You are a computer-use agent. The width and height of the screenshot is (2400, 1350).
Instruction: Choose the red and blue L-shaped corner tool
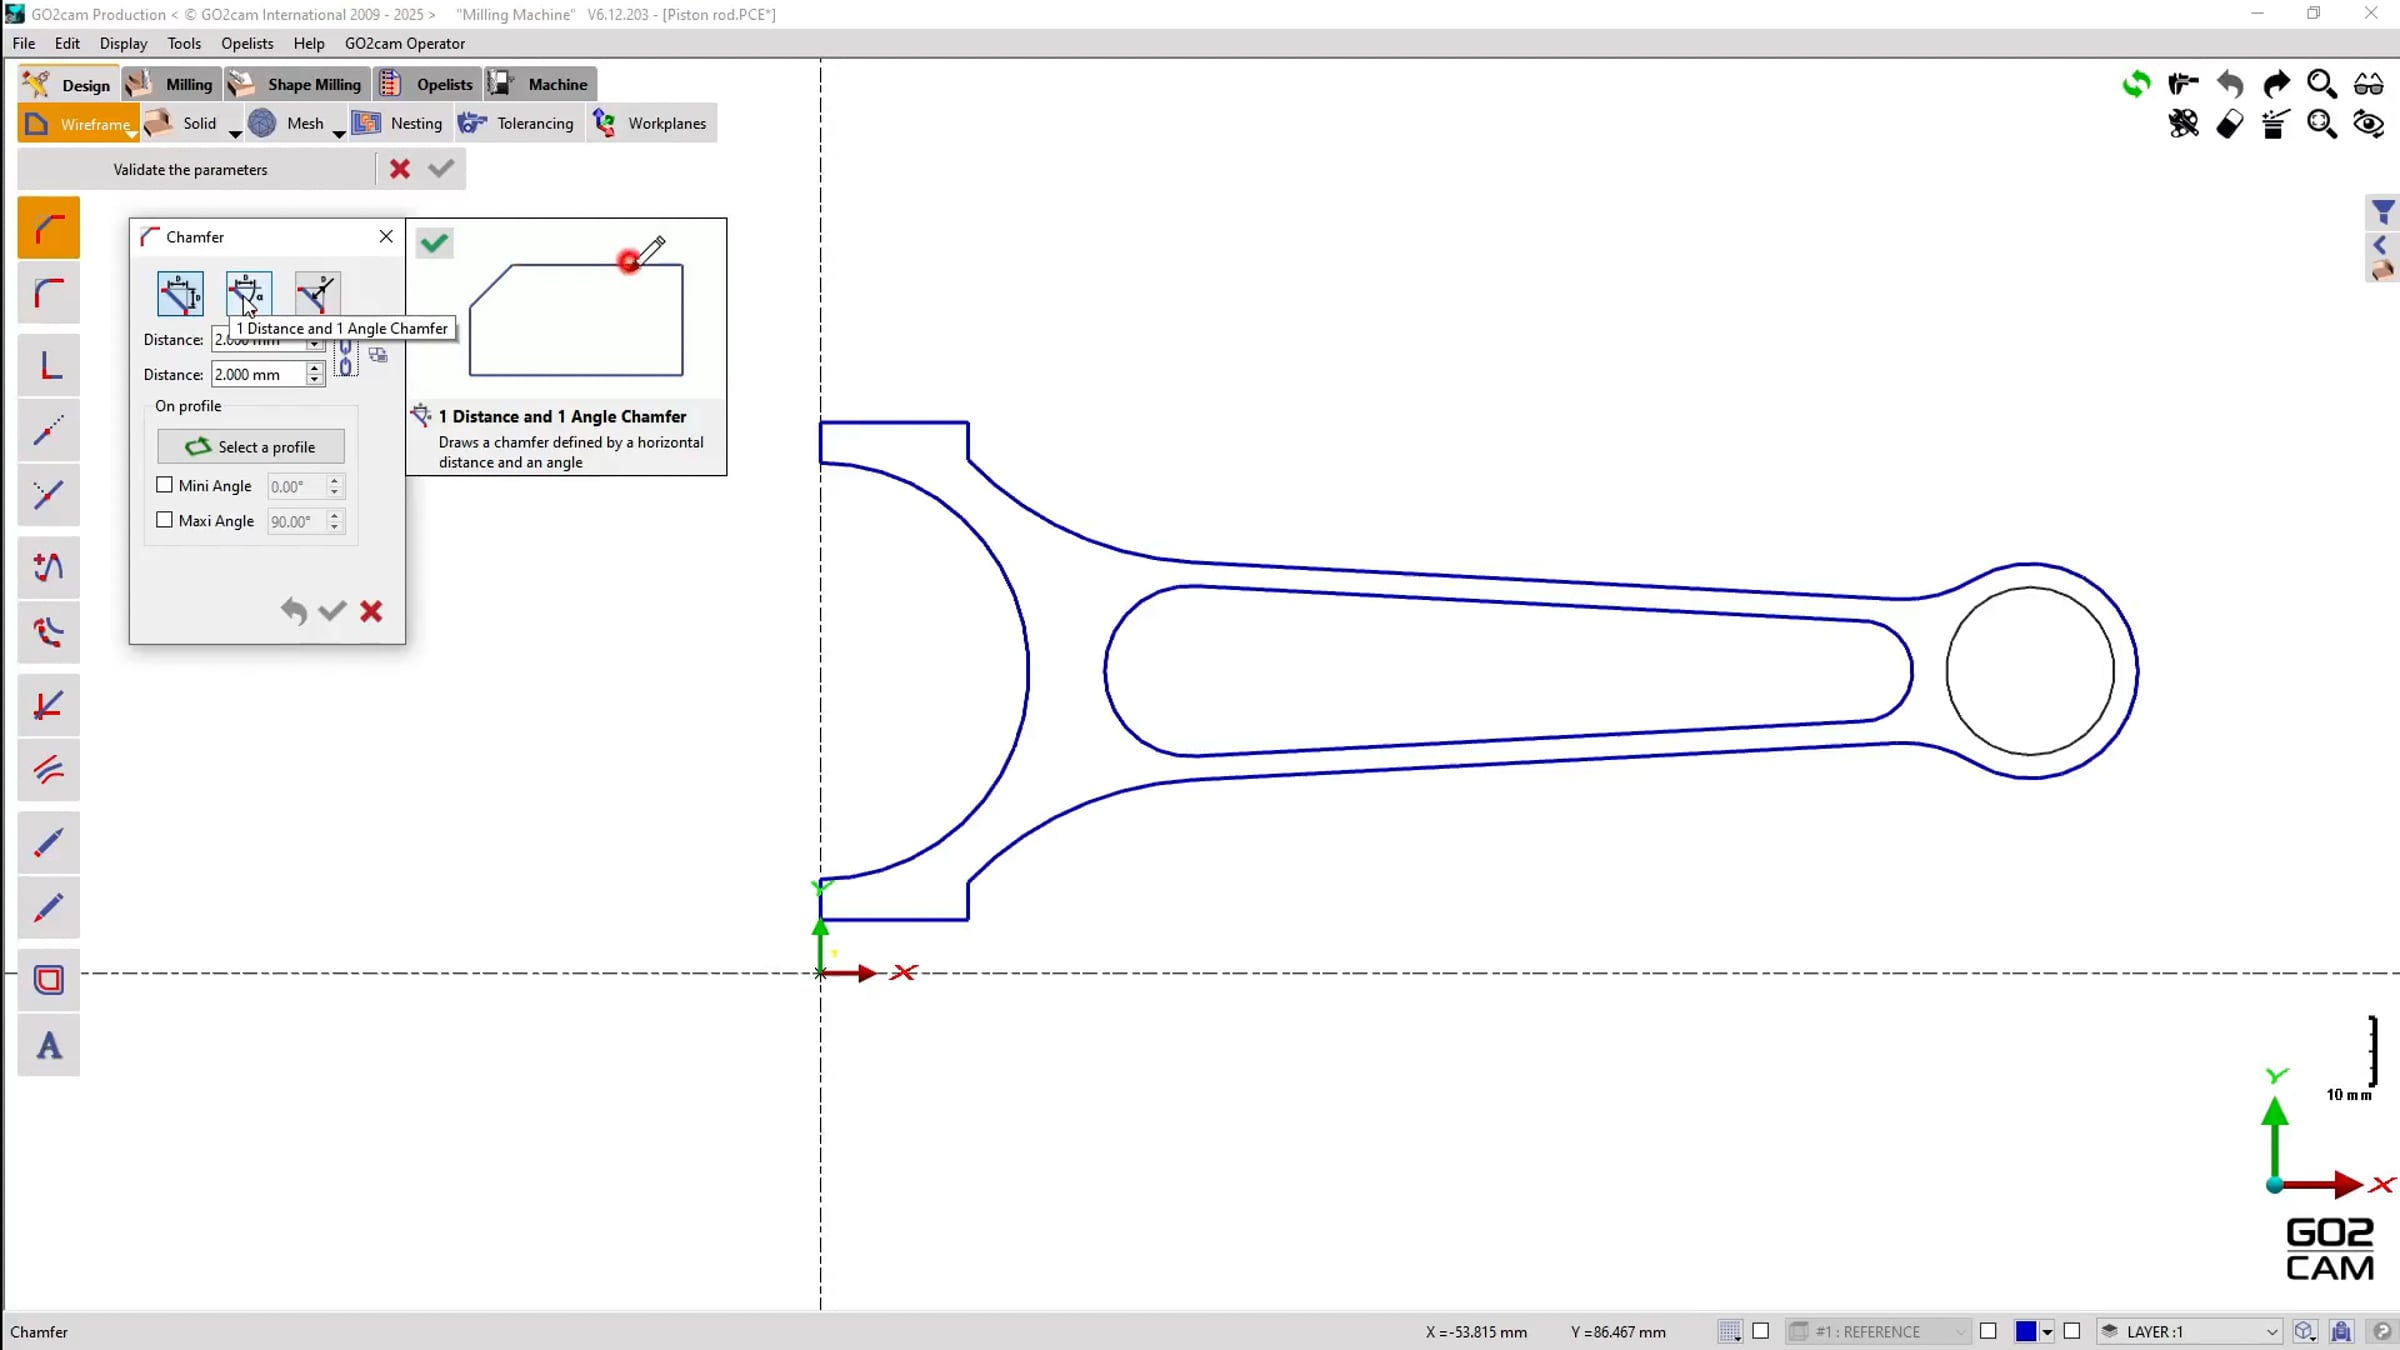tap(49, 365)
